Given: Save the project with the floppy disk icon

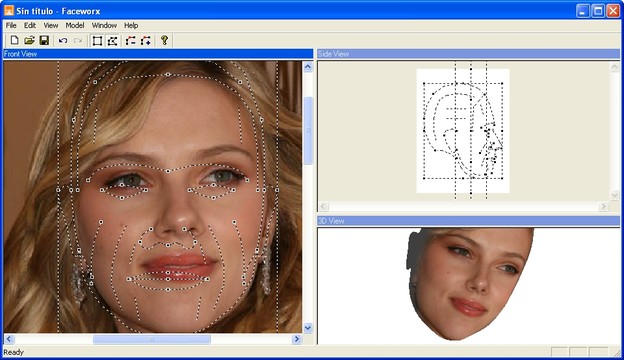Looking at the screenshot, I should coord(44,40).
